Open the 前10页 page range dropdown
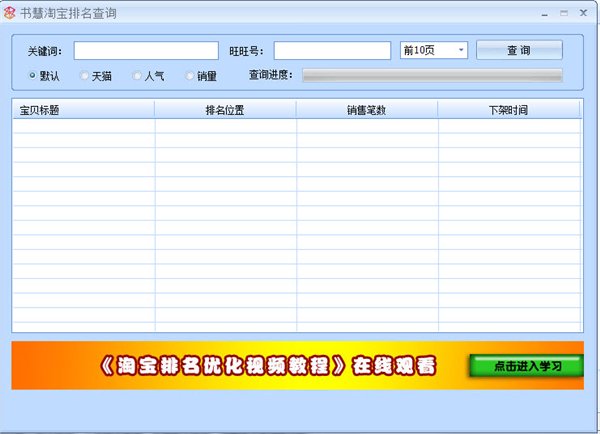 click(434, 50)
